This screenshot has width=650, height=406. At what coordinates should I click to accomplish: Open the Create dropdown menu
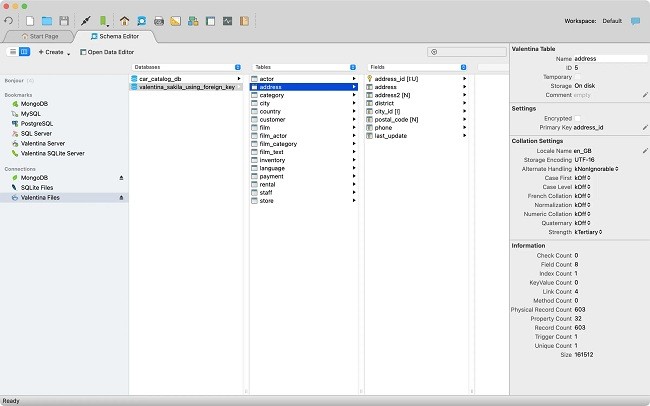54,51
